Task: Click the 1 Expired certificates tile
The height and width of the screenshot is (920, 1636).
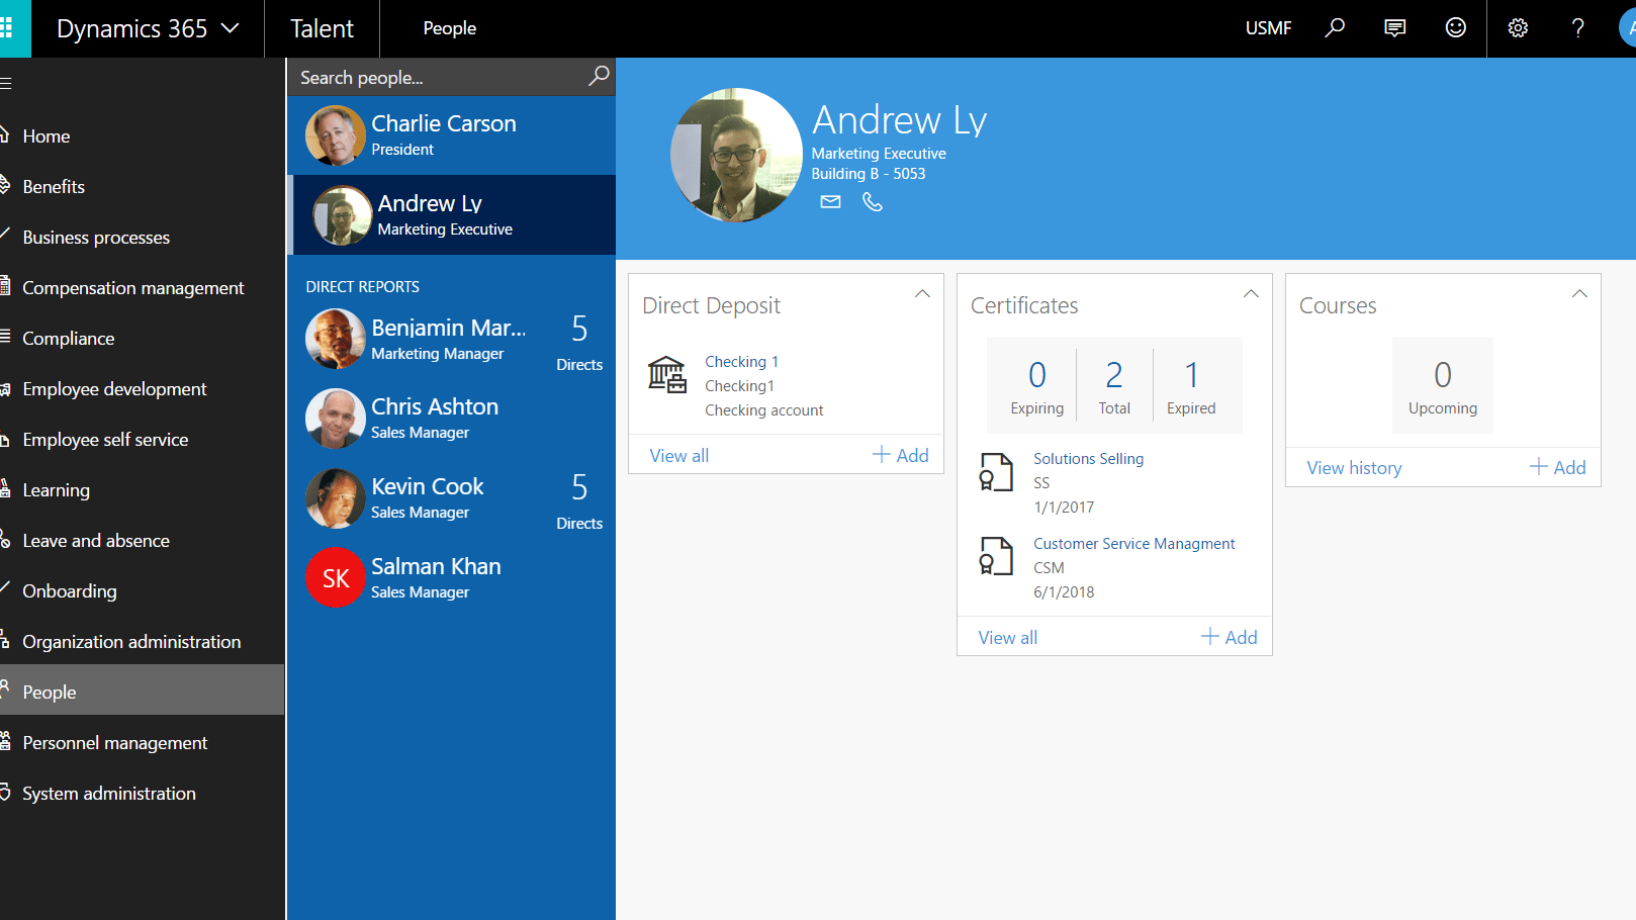Action: [1191, 385]
